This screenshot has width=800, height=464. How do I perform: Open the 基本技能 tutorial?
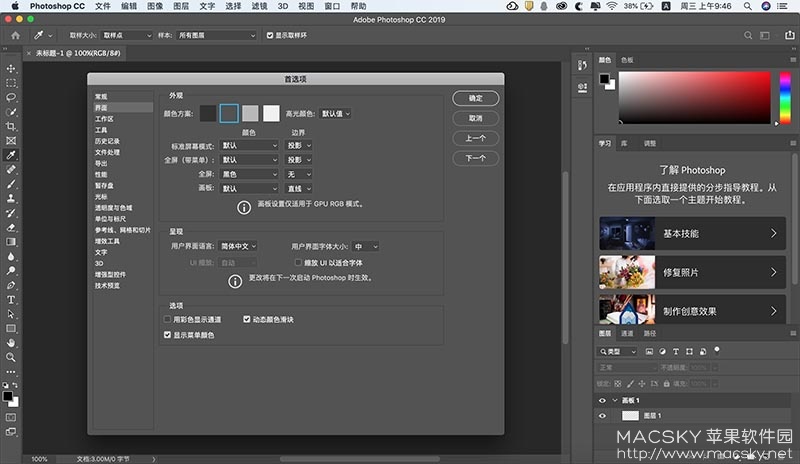pyautogui.click(x=692, y=233)
